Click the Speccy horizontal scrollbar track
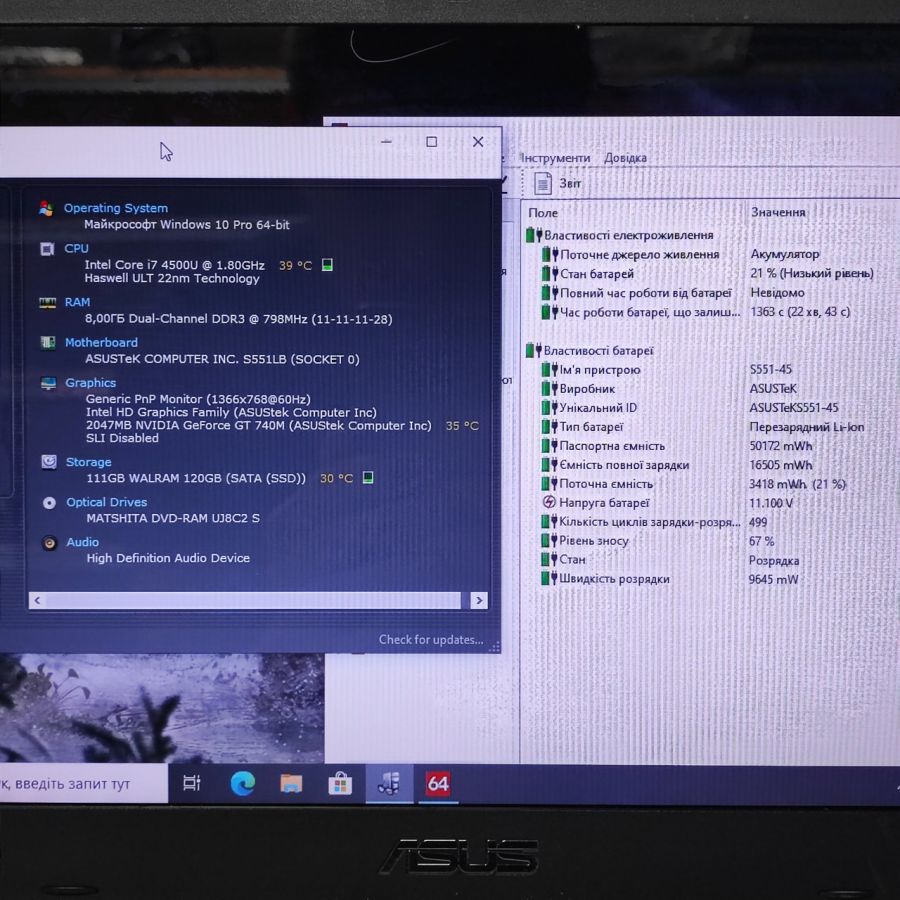 [x=253, y=600]
